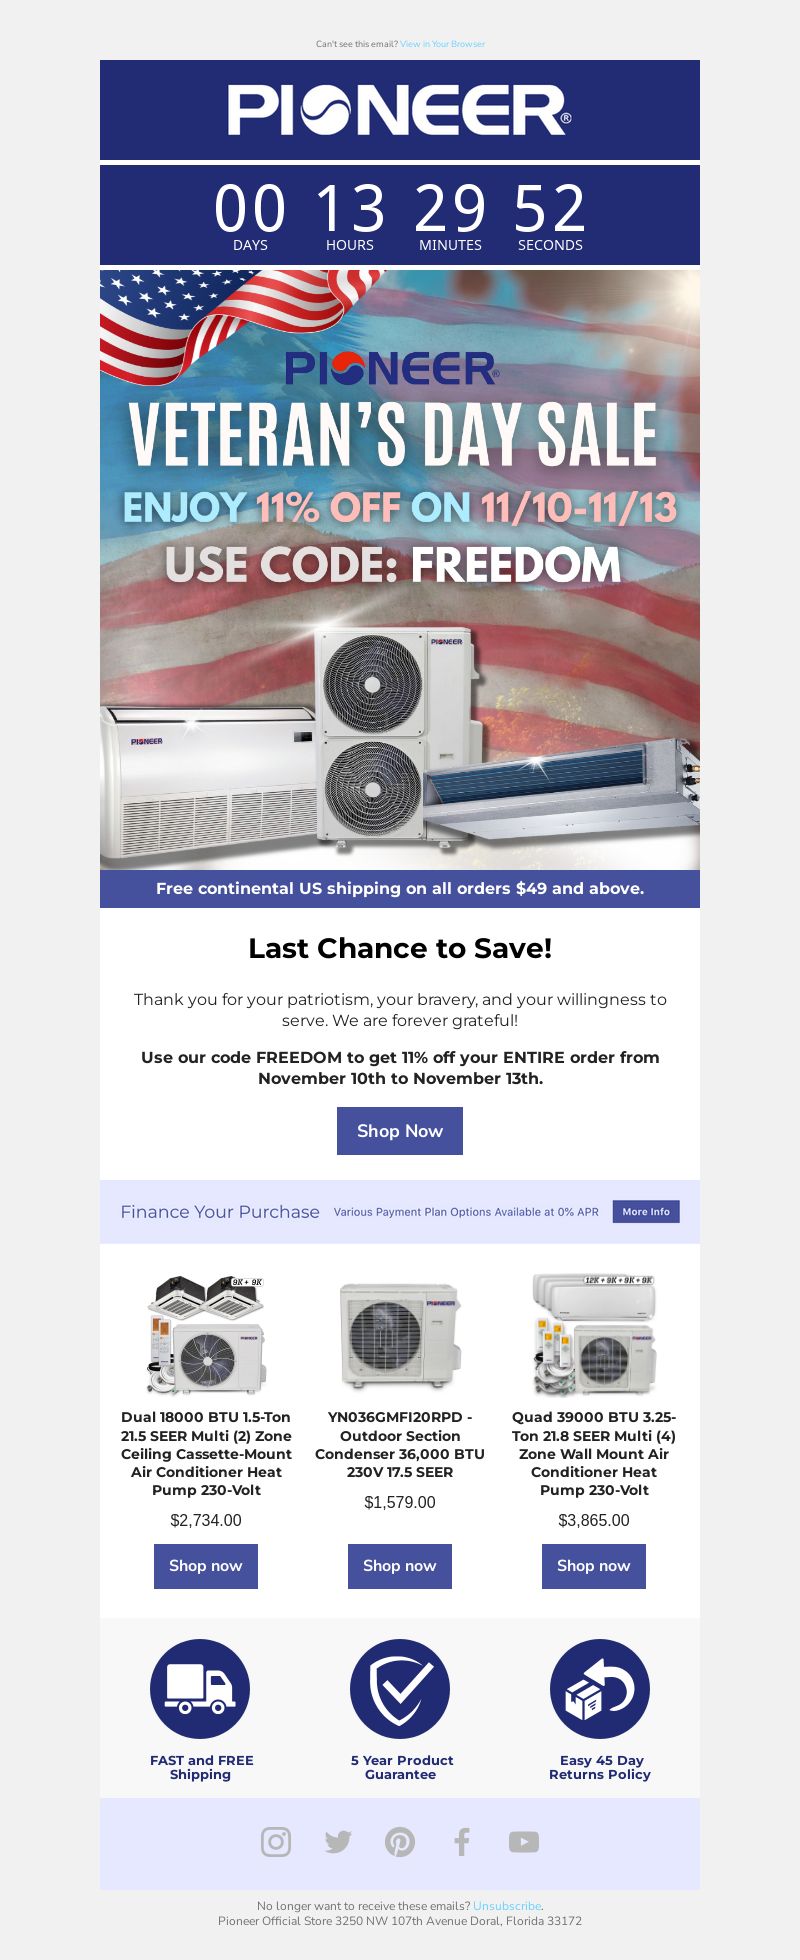Open the Veteran's Day Sale banner image

(x=400, y=570)
